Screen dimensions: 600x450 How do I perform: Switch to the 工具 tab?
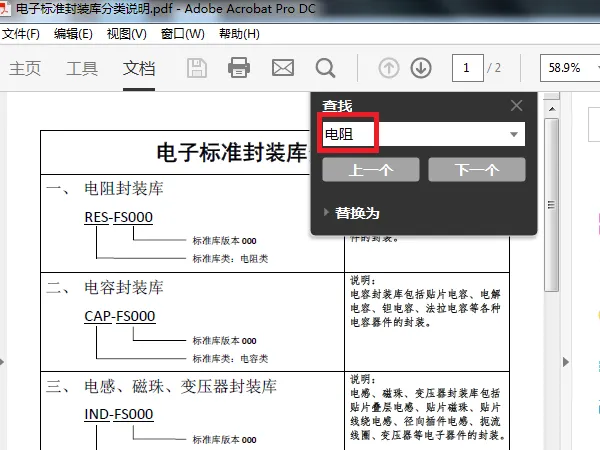82,69
